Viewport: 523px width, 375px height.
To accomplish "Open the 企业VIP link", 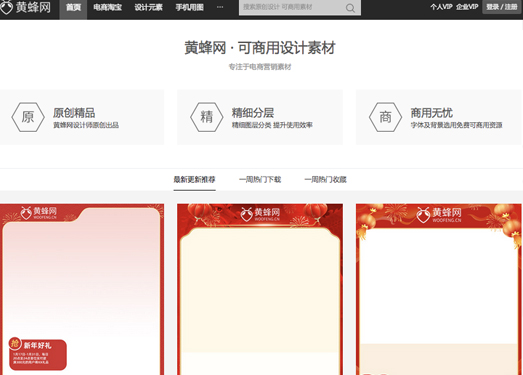I will [x=467, y=7].
